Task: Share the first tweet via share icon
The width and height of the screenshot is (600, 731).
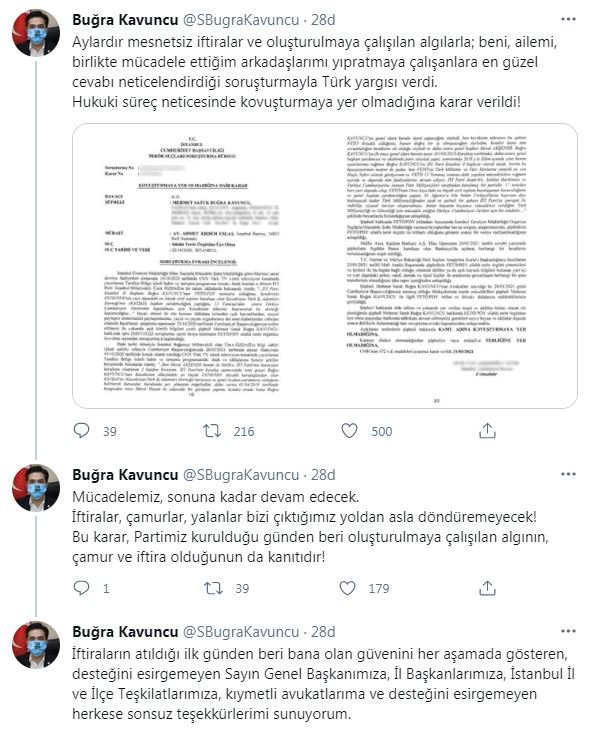Action: point(487,430)
